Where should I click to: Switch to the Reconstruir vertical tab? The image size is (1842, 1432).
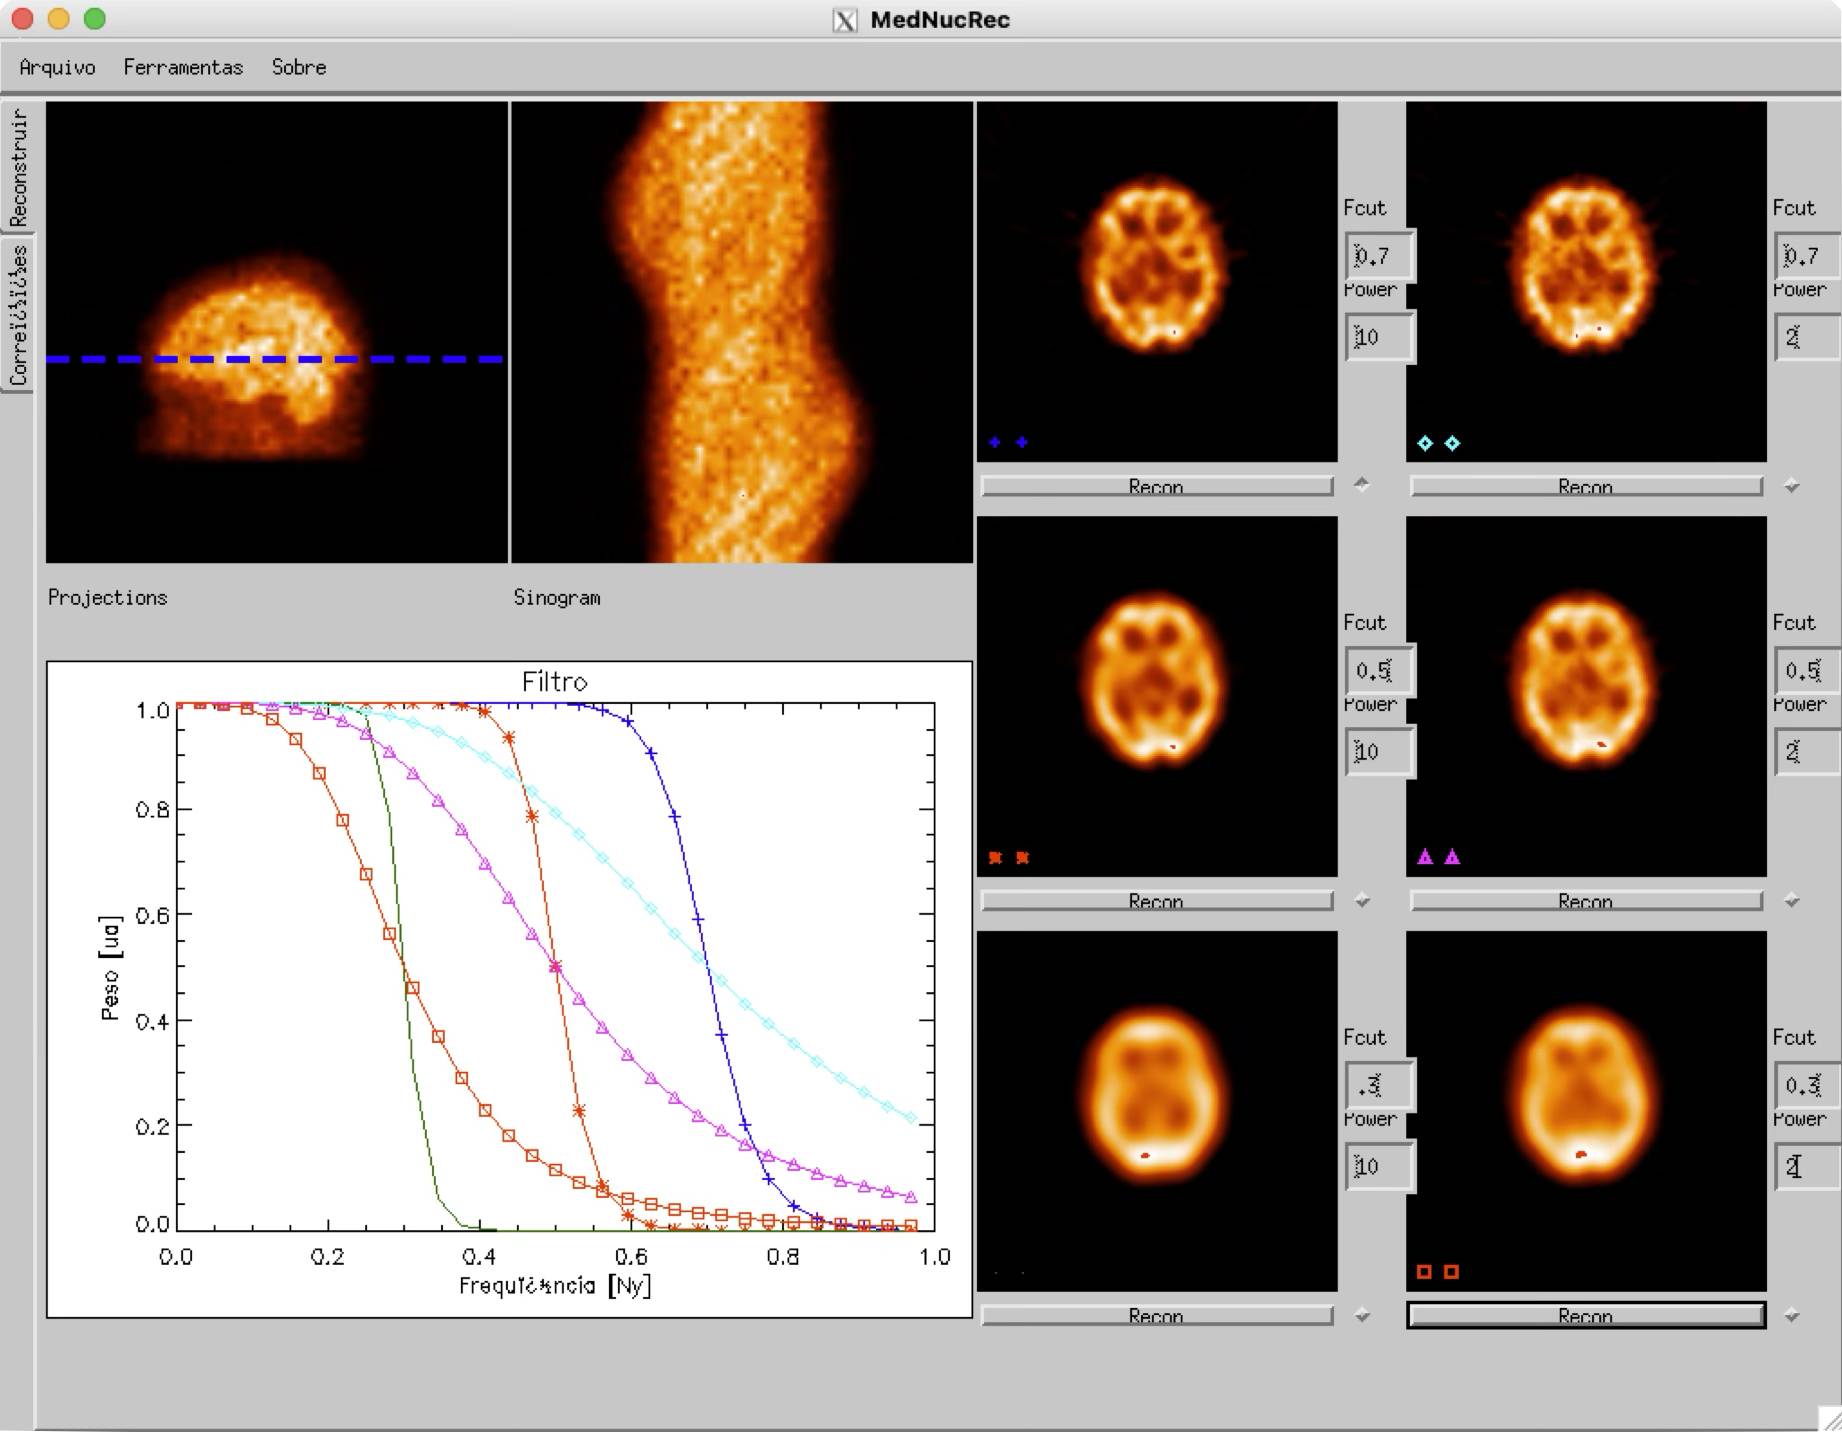point(18,167)
